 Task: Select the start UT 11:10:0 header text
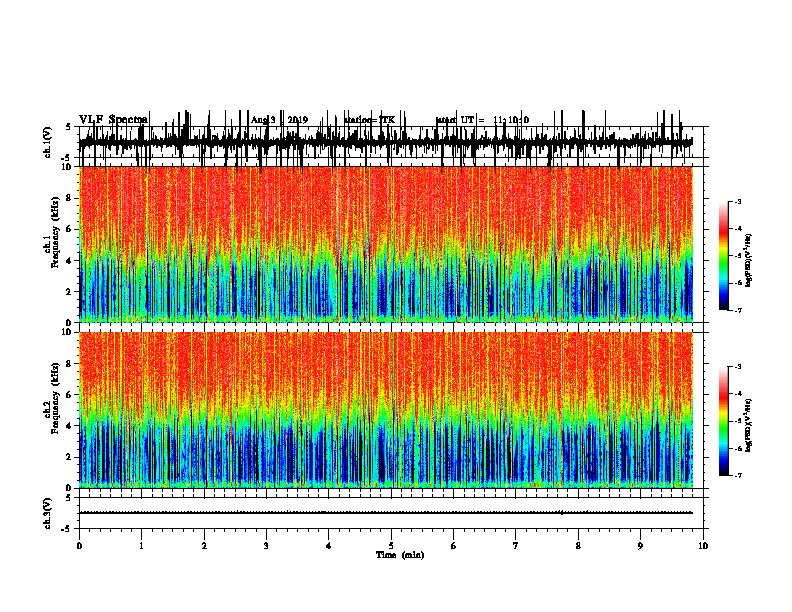(x=482, y=120)
